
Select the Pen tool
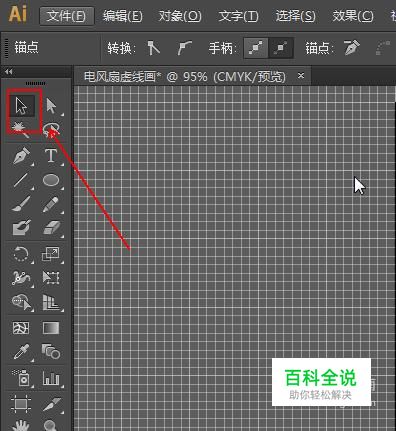[x=21, y=156]
